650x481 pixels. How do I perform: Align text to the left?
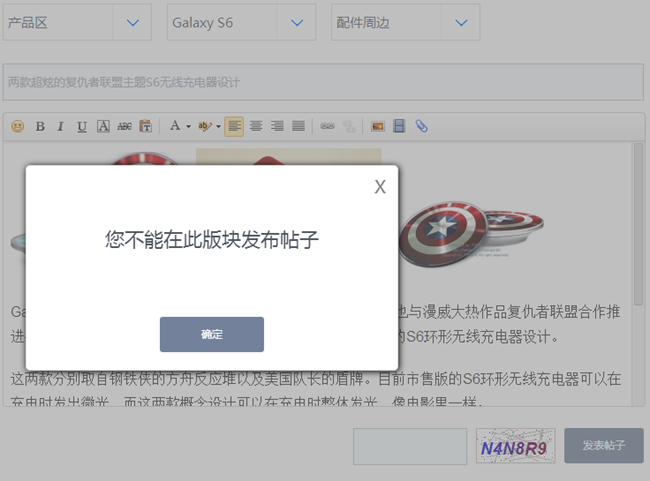tap(234, 126)
